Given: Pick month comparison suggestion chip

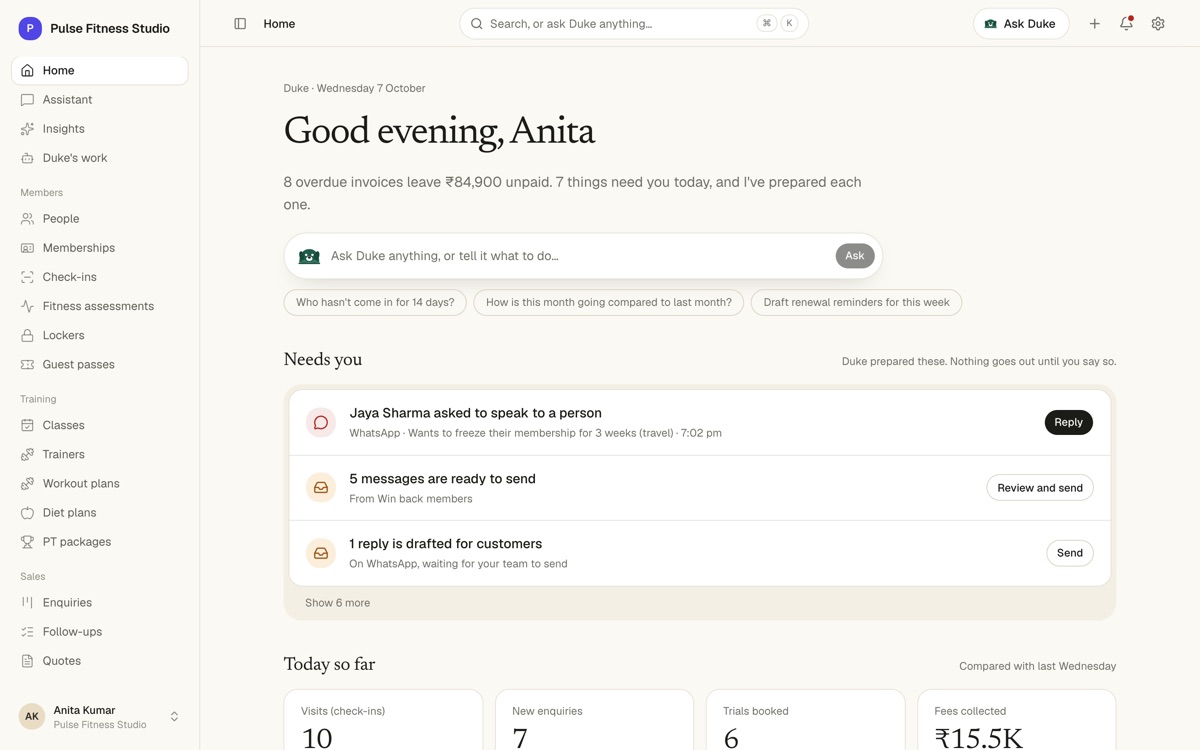Looking at the screenshot, I should click(x=608, y=303).
